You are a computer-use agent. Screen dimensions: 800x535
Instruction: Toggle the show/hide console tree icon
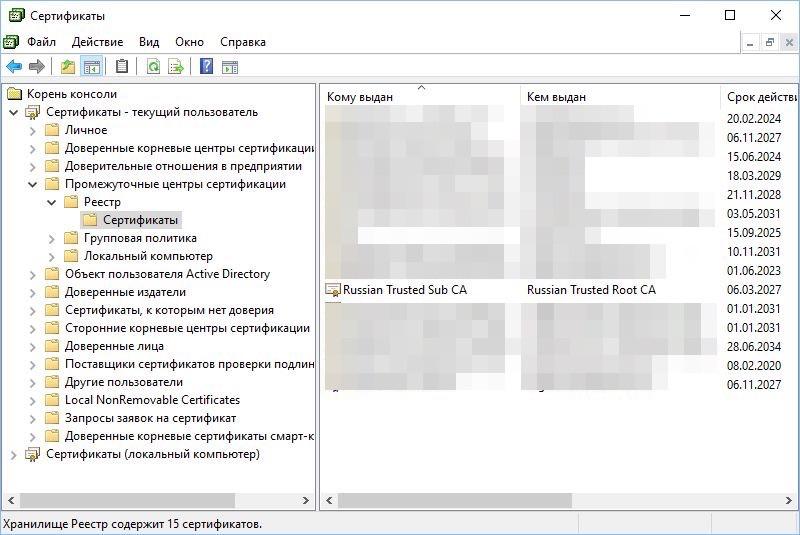[92, 67]
